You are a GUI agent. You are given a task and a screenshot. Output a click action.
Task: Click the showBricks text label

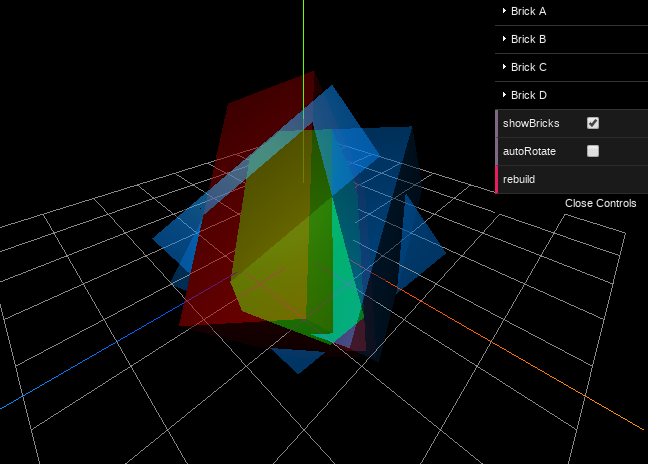[x=531, y=123]
